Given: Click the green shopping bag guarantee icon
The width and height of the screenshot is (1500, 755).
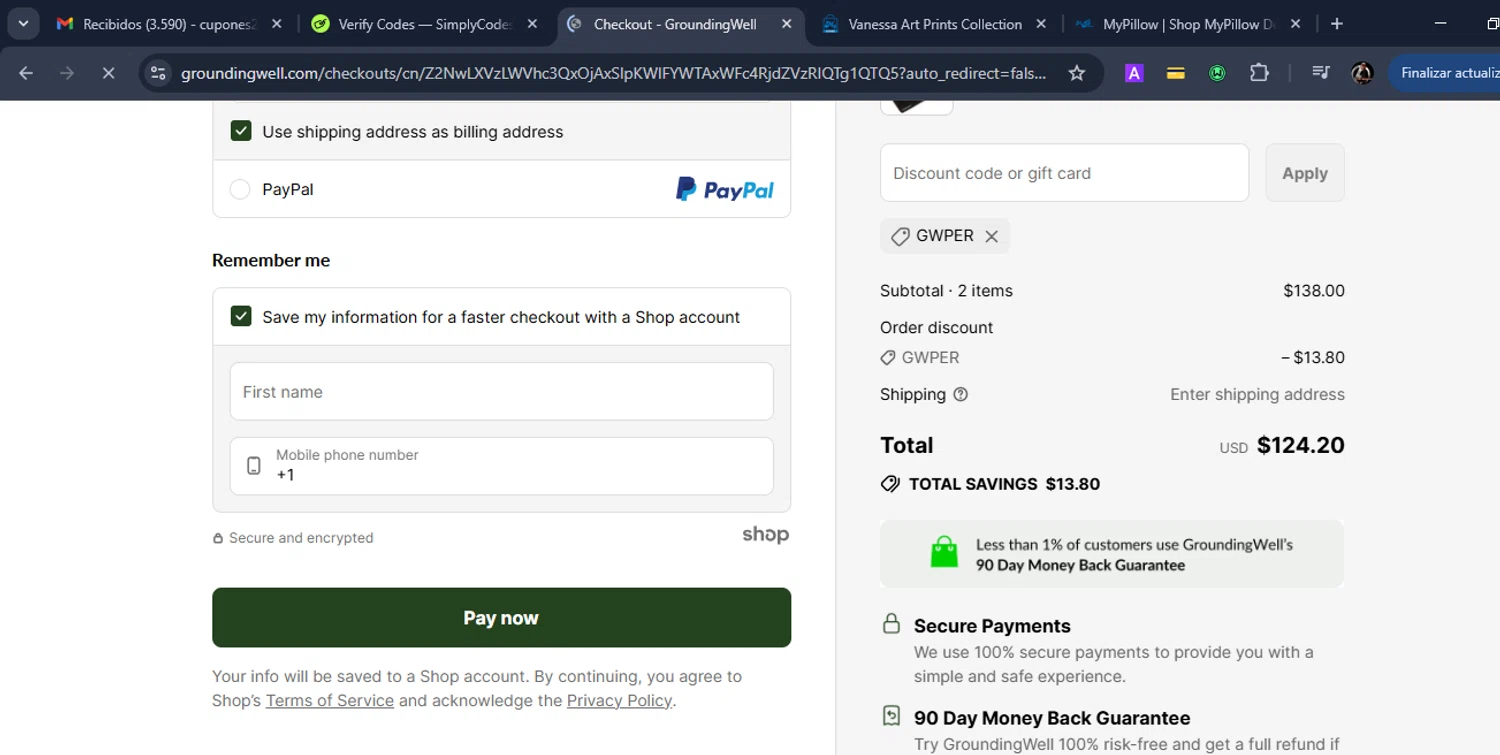Looking at the screenshot, I should (x=944, y=552).
